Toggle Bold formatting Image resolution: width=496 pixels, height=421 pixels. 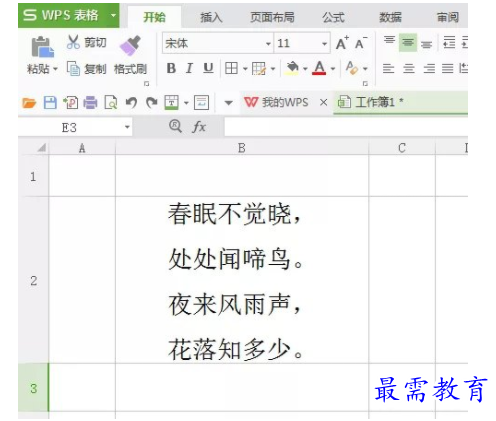171,68
